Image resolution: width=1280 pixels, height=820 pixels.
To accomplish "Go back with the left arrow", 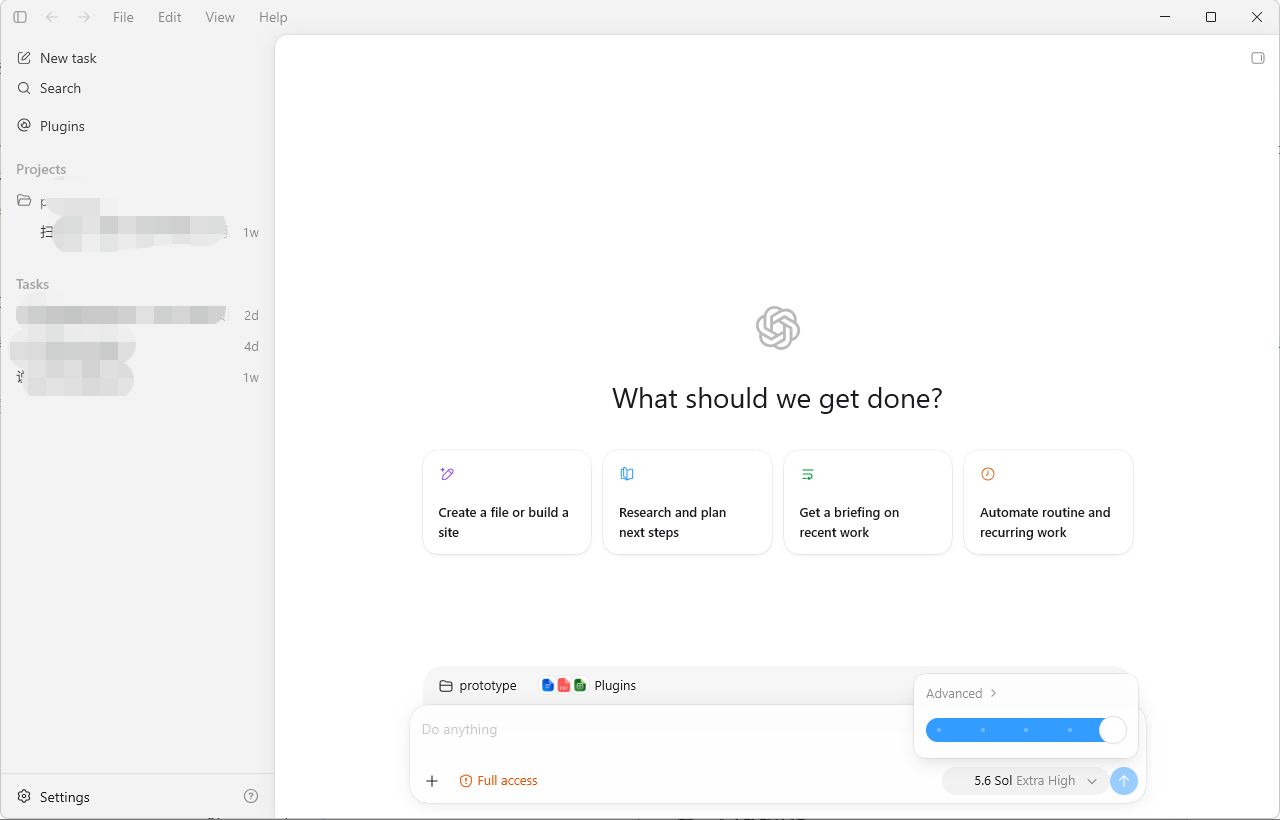I will click(x=52, y=17).
